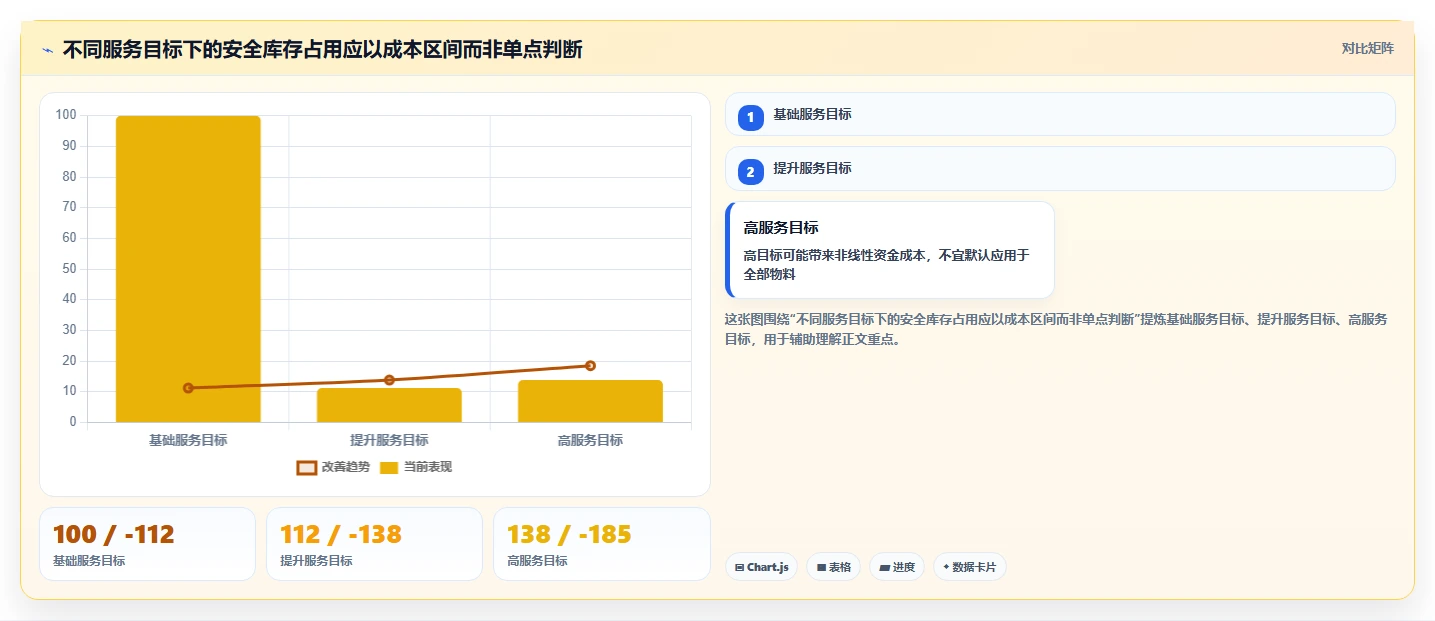This screenshot has width=1435, height=621.
Task: Click the 改善趋势 legend color box
Action: coord(307,467)
